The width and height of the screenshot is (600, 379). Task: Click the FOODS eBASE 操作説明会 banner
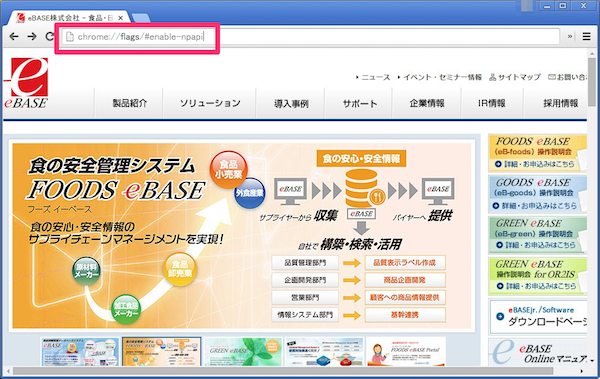pos(538,152)
